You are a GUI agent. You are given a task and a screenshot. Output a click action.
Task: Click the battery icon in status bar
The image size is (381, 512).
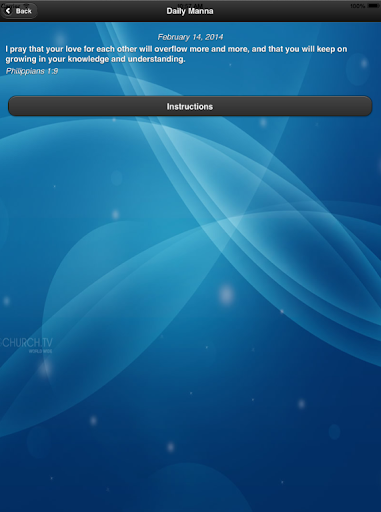coord(373,6)
